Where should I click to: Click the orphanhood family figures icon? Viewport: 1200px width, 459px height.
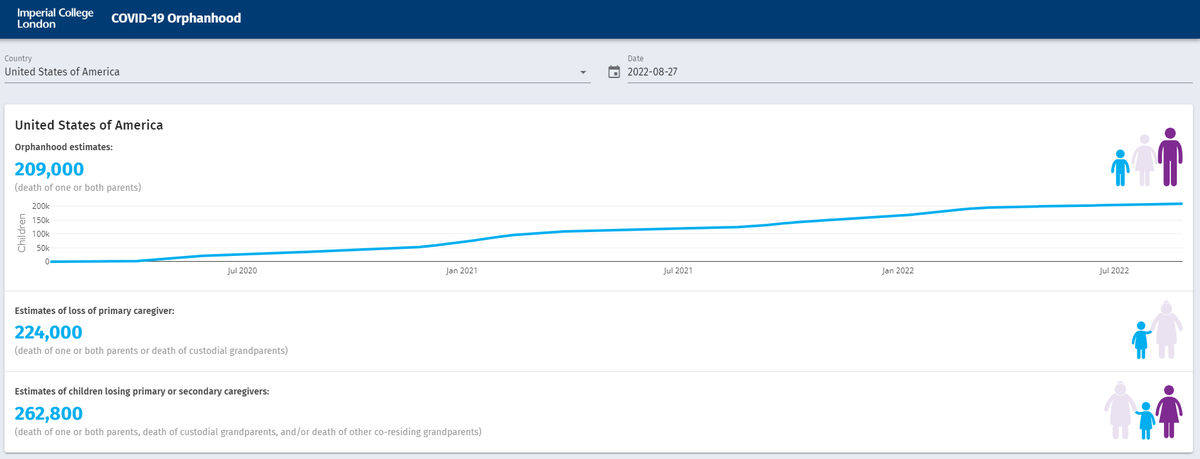pyautogui.click(x=1147, y=158)
